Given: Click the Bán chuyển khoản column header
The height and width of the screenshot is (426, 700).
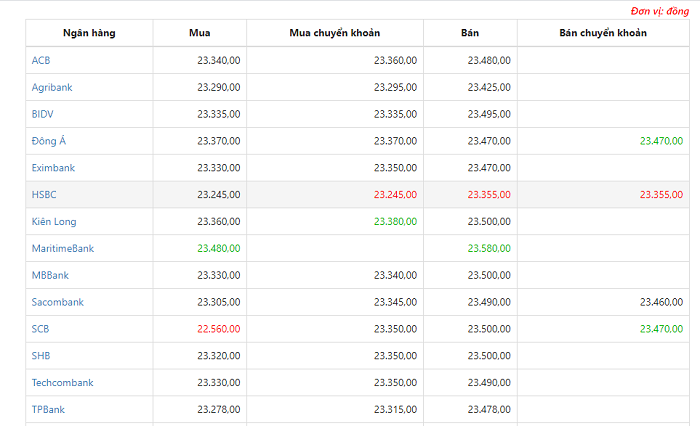Looking at the screenshot, I should pos(603,33).
